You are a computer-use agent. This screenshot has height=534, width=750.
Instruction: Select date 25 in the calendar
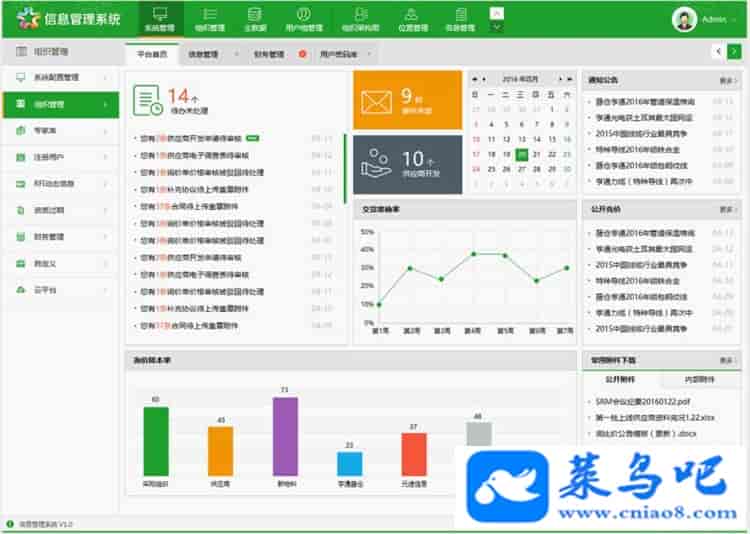[491, 169]
